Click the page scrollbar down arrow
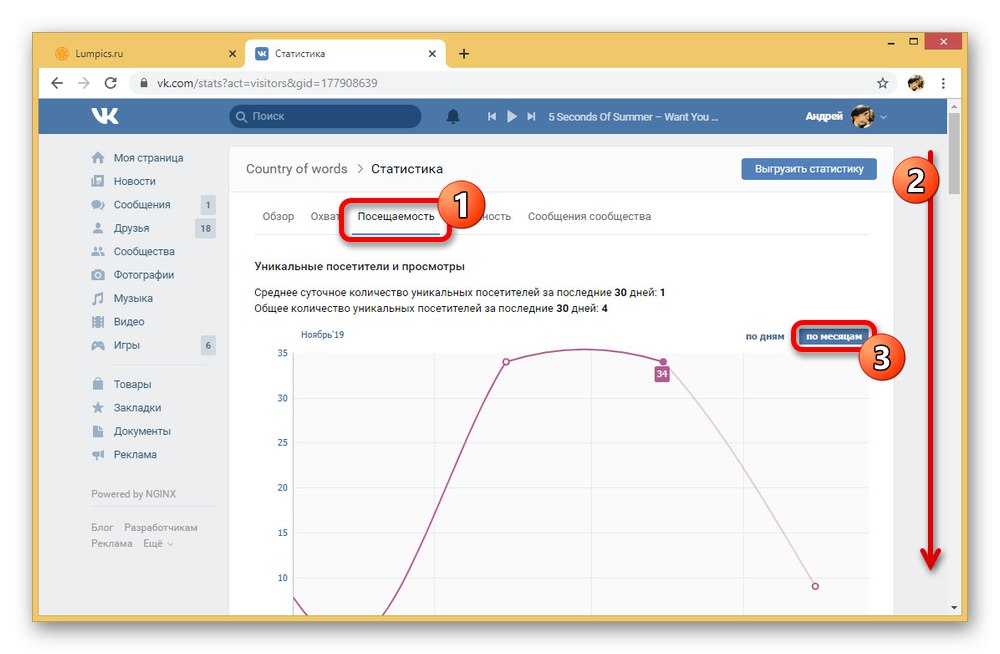 click(x=954, y=607)
